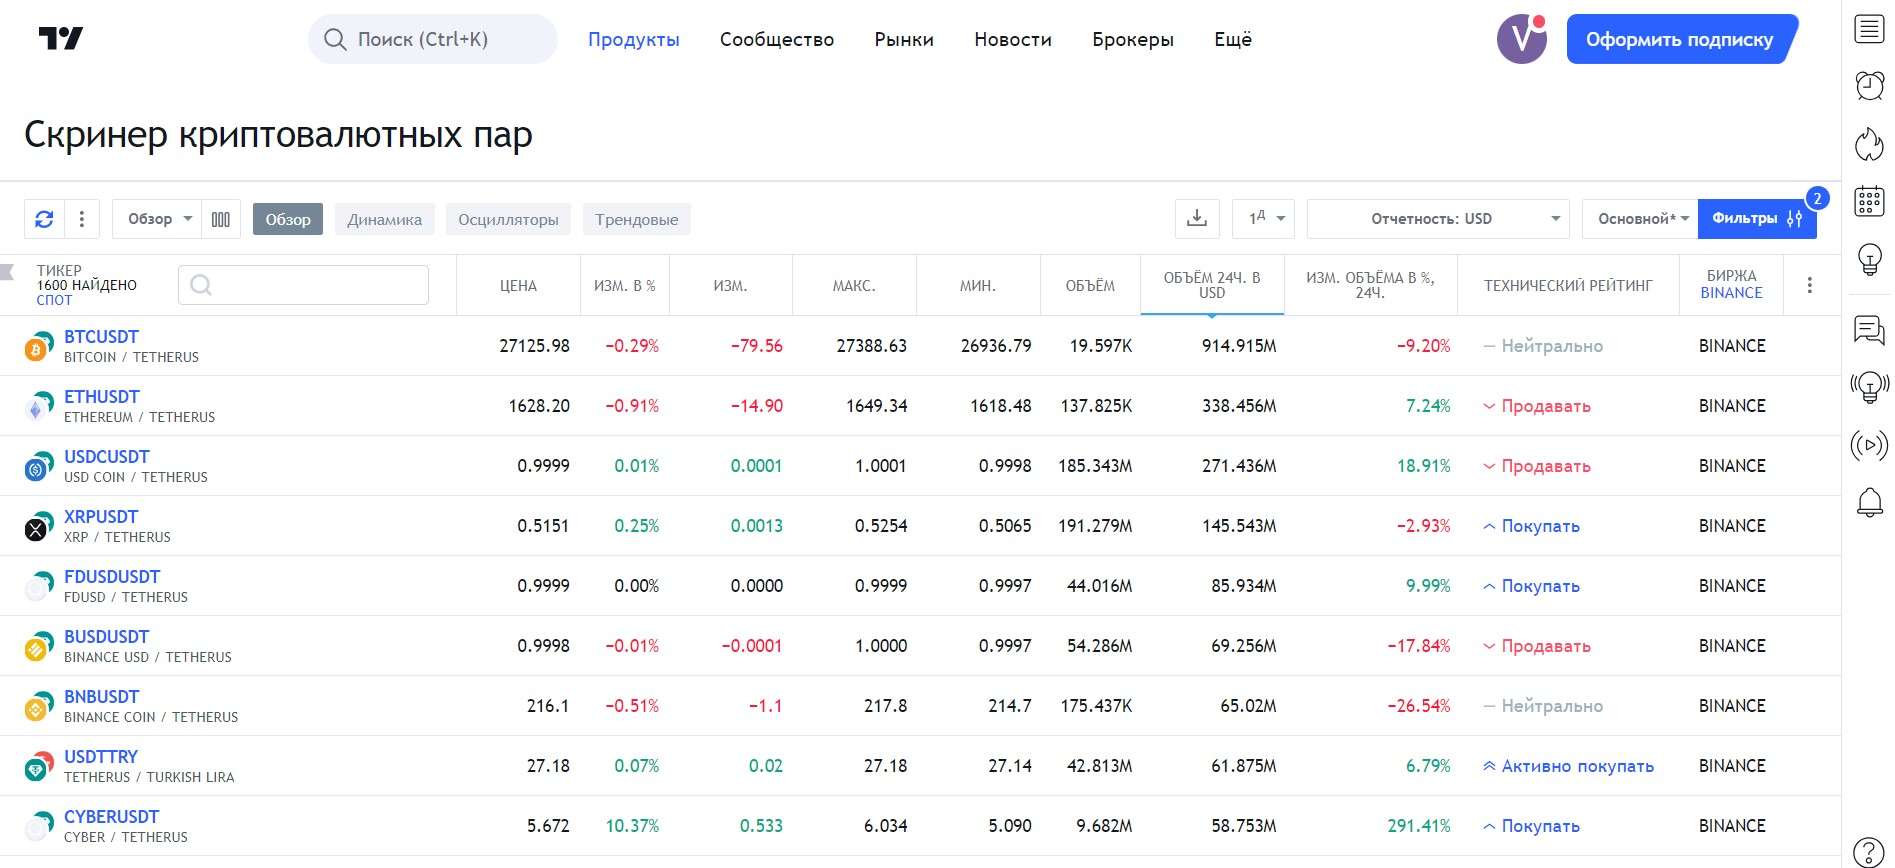The width and height of the screenshot is (1895, 868).
Task: Open the notifications bell icon
Action: click(1869, 502)
